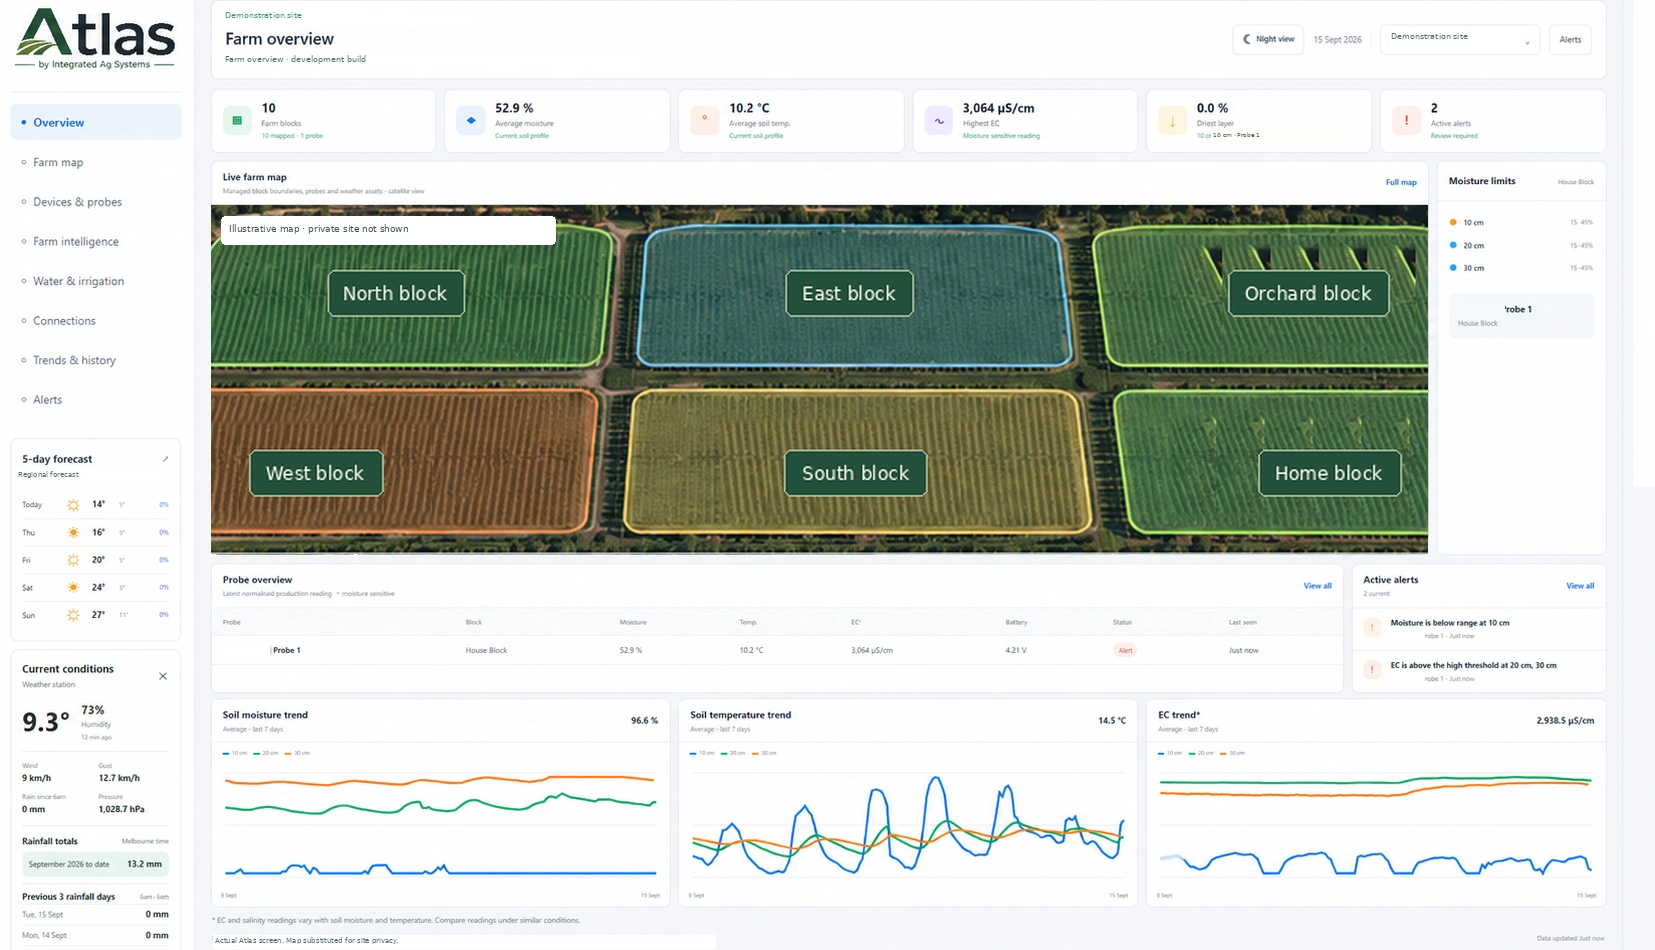This screenshot has width=1655, height=950.
Task: Click Probe 1 in the probe table
Action: 287,650
